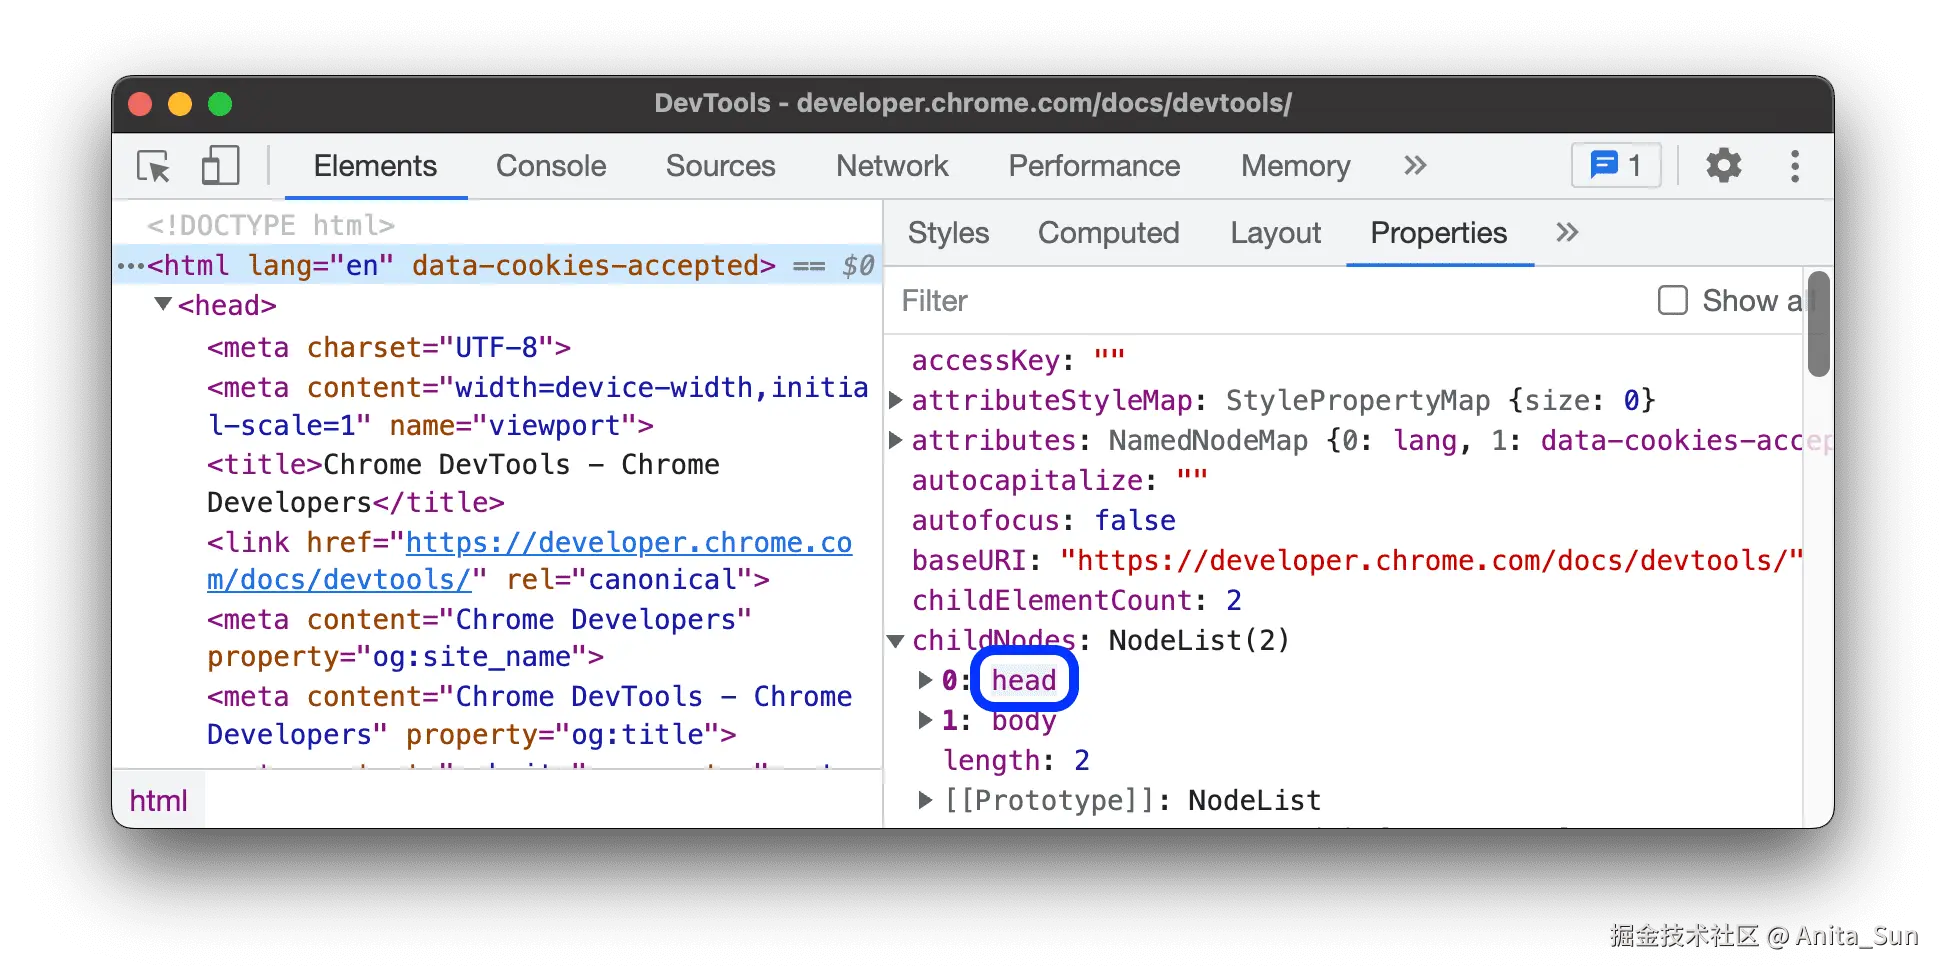Click the head node link in childNodes
The height and width of the screenshot is (976, 1946).
tap(1024, 681)
